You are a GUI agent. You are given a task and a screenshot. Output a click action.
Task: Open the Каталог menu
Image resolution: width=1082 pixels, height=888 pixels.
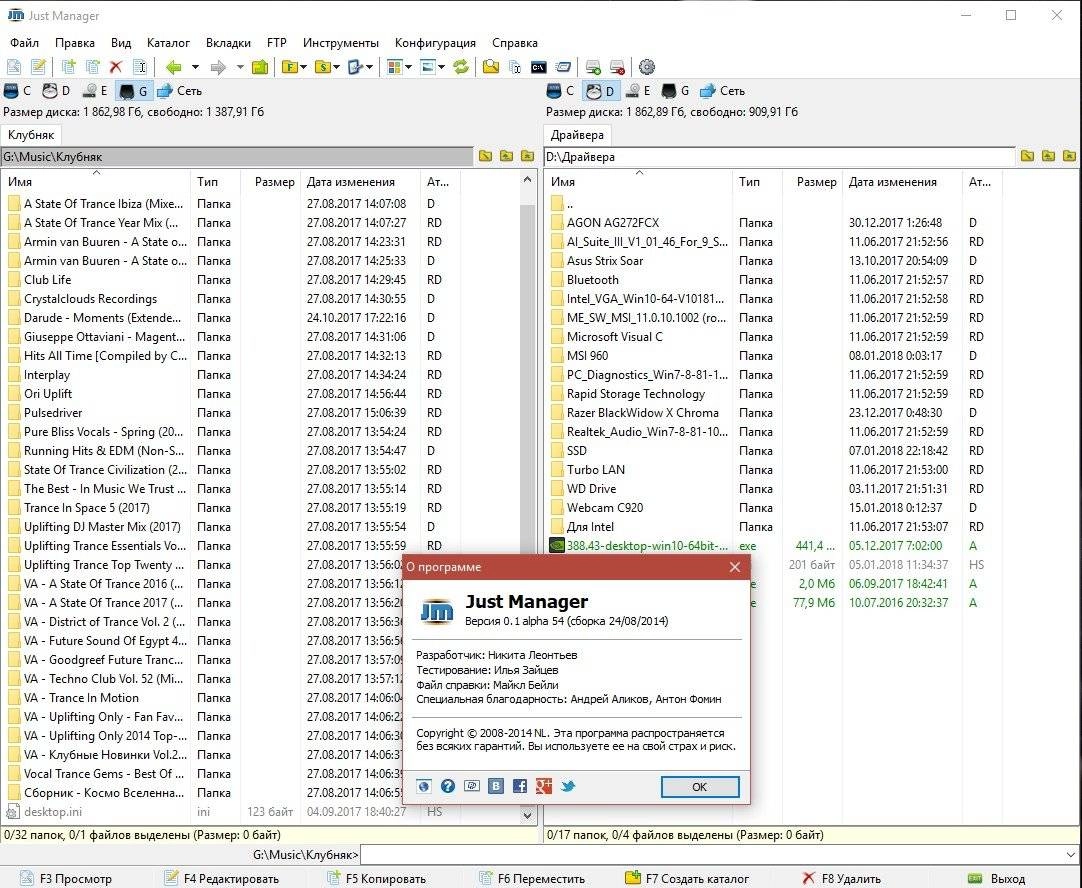pyautogui.click(x=168, y=43)
